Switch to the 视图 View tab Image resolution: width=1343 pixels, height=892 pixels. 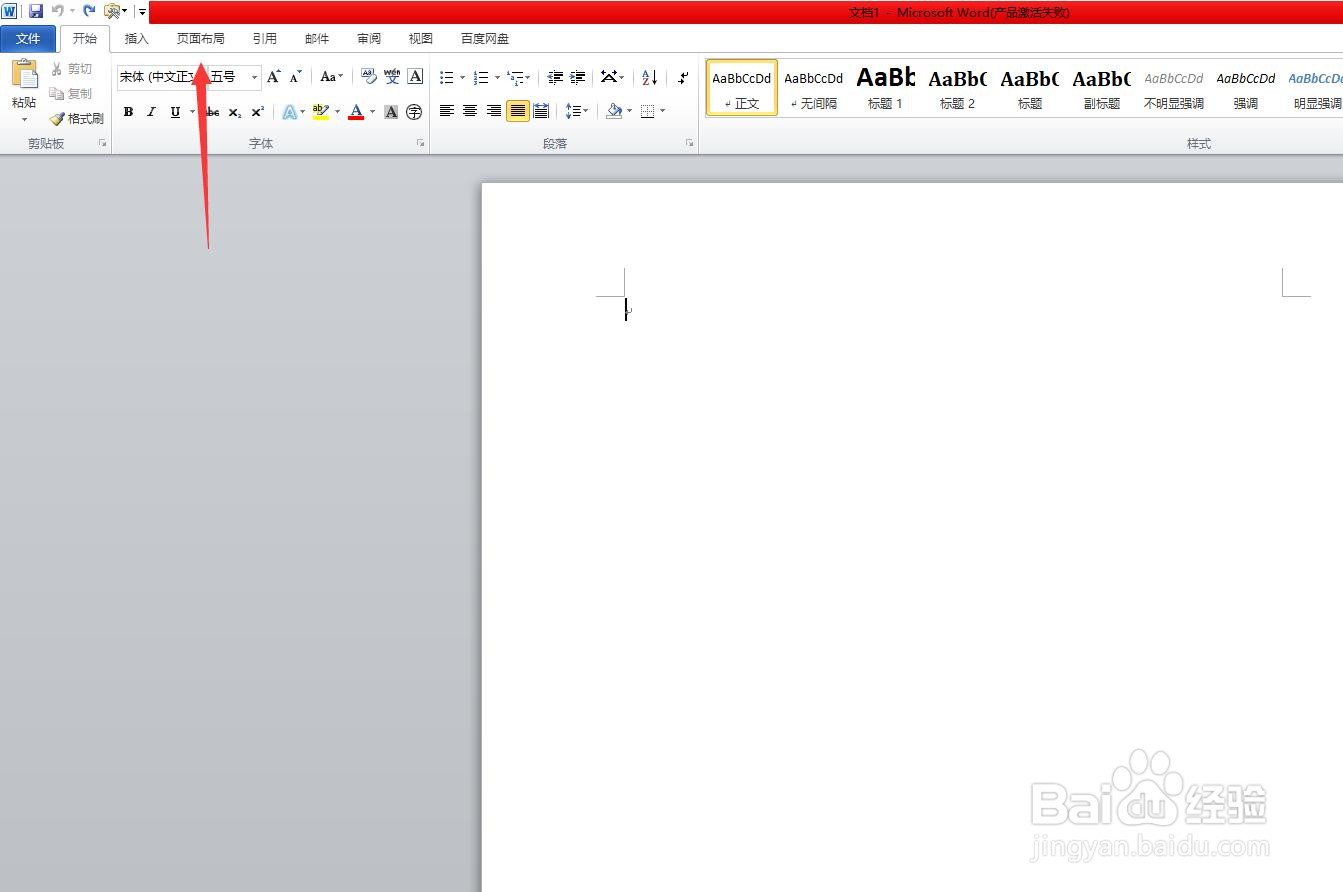coord(421,39)
